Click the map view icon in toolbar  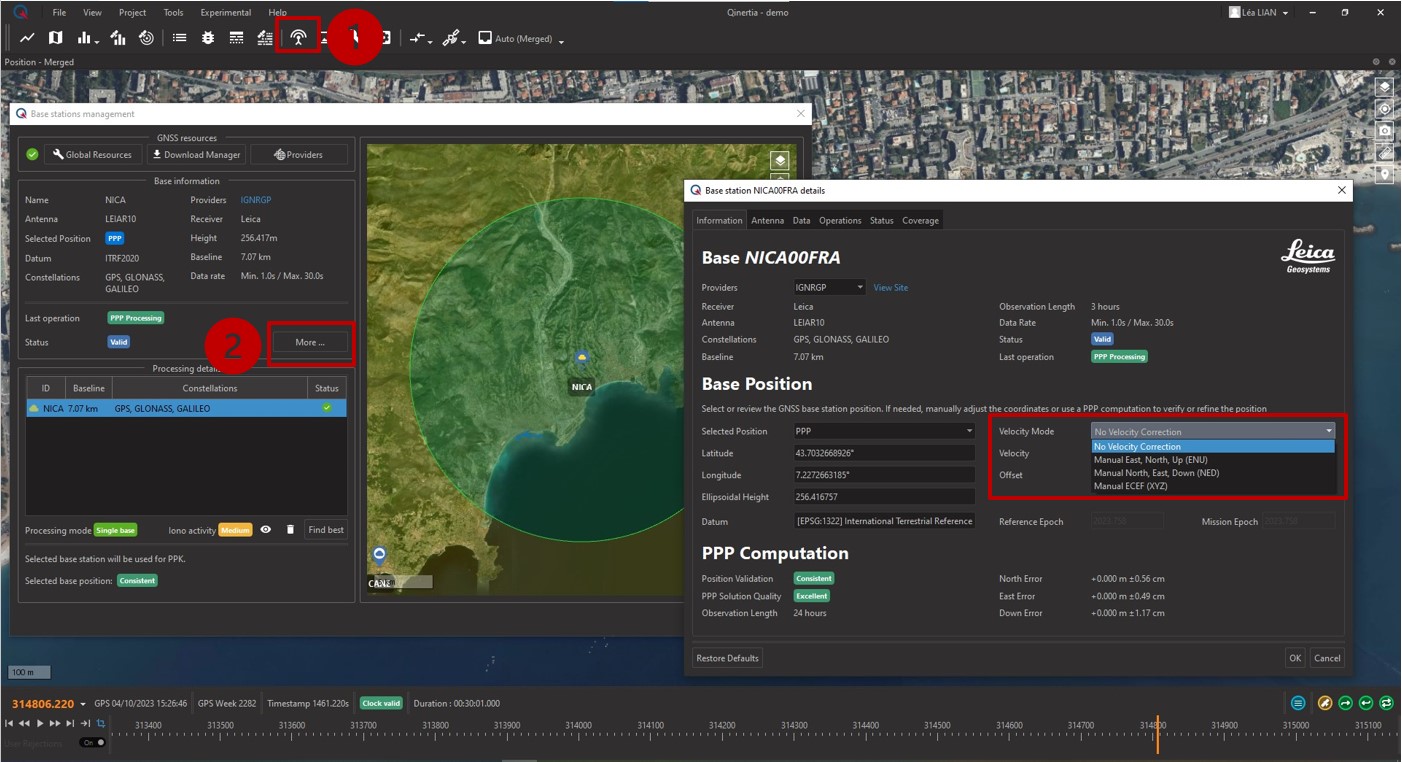[56, 38]
